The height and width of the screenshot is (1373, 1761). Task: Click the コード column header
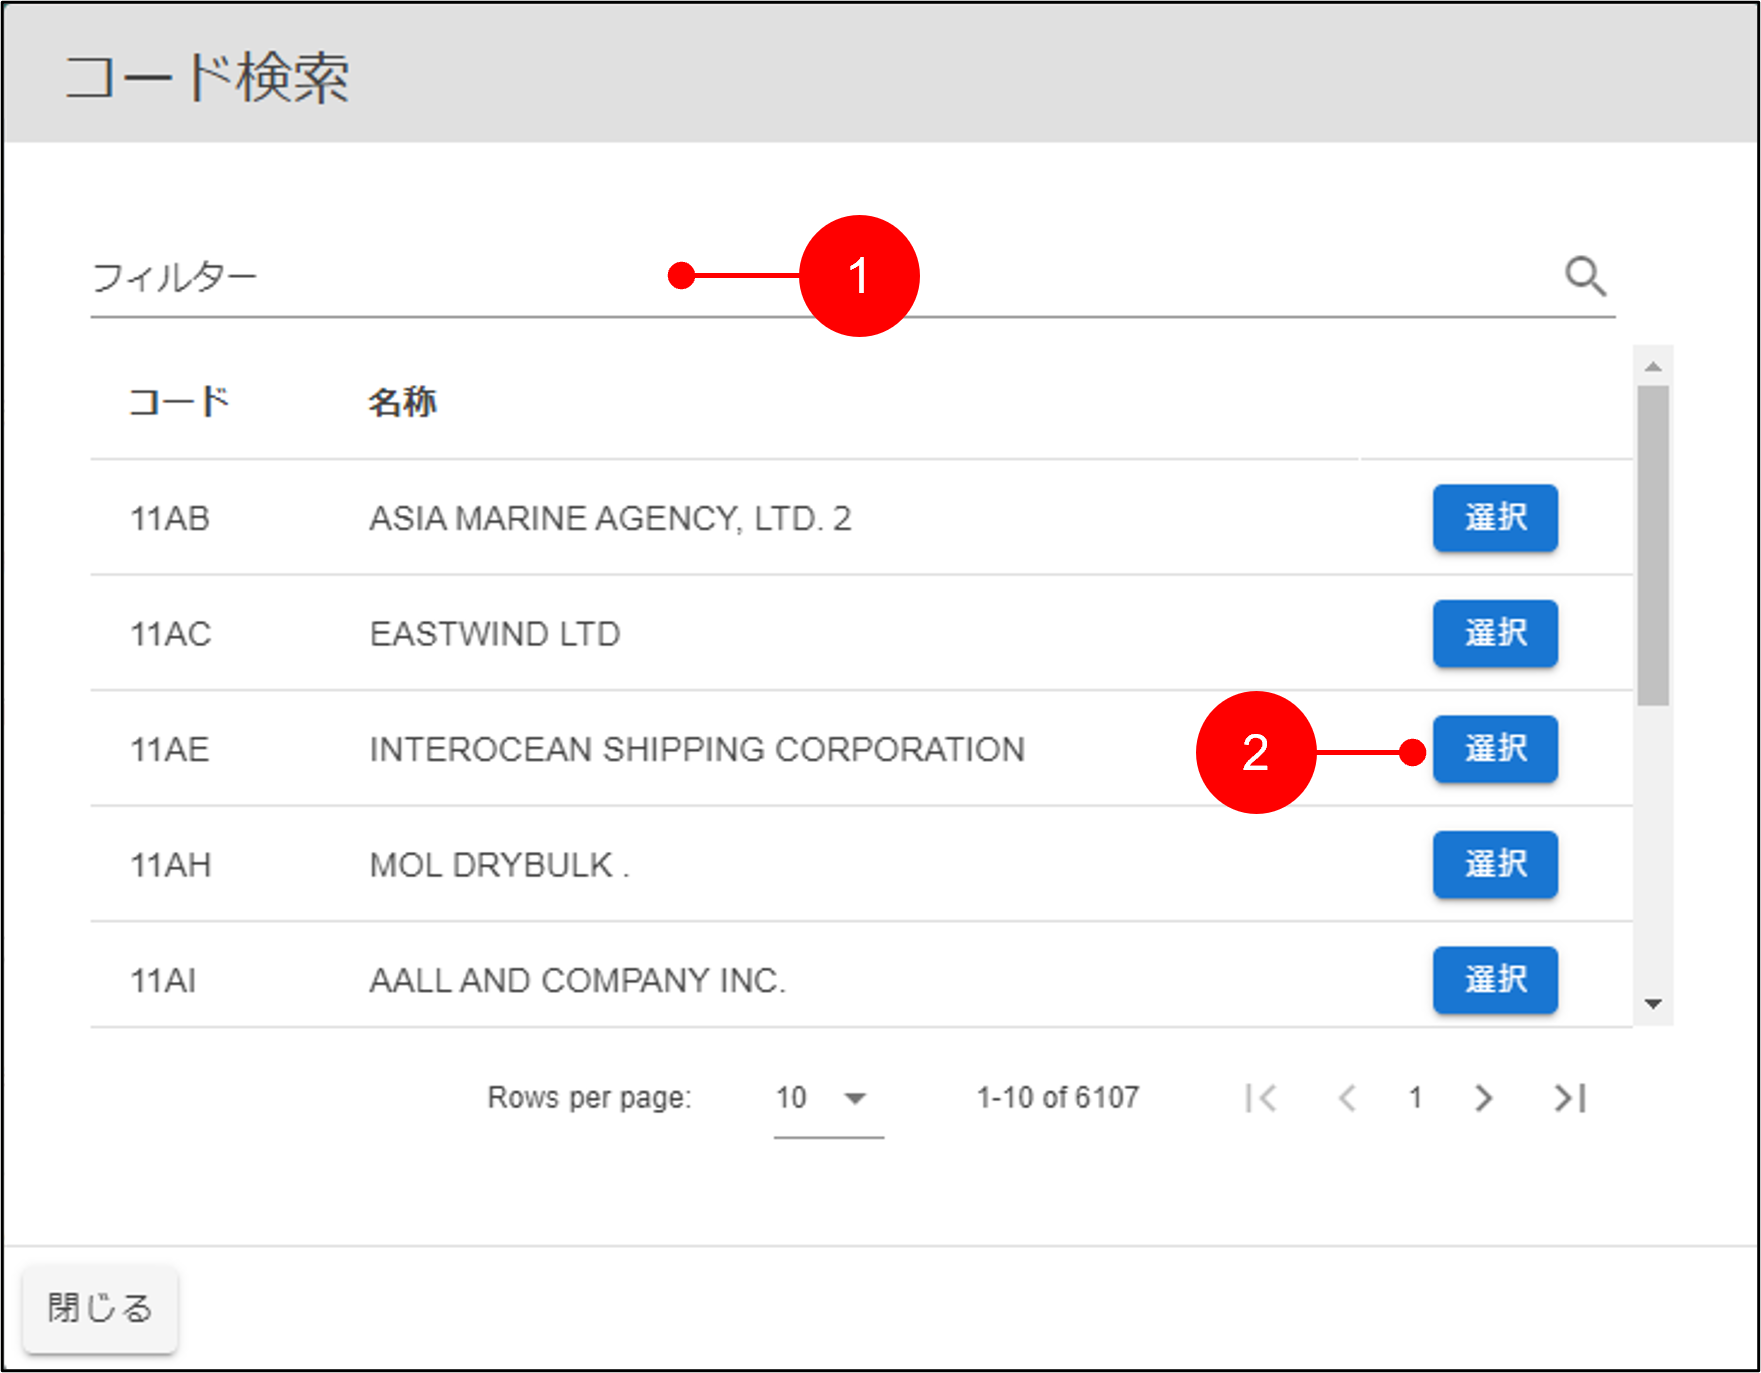tap(179, 402)
